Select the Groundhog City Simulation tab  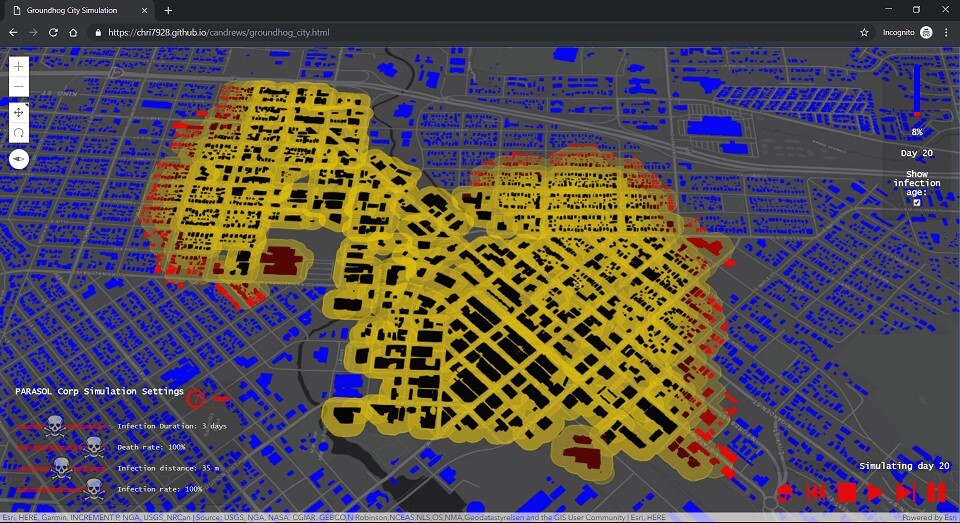tap(80, 10)
